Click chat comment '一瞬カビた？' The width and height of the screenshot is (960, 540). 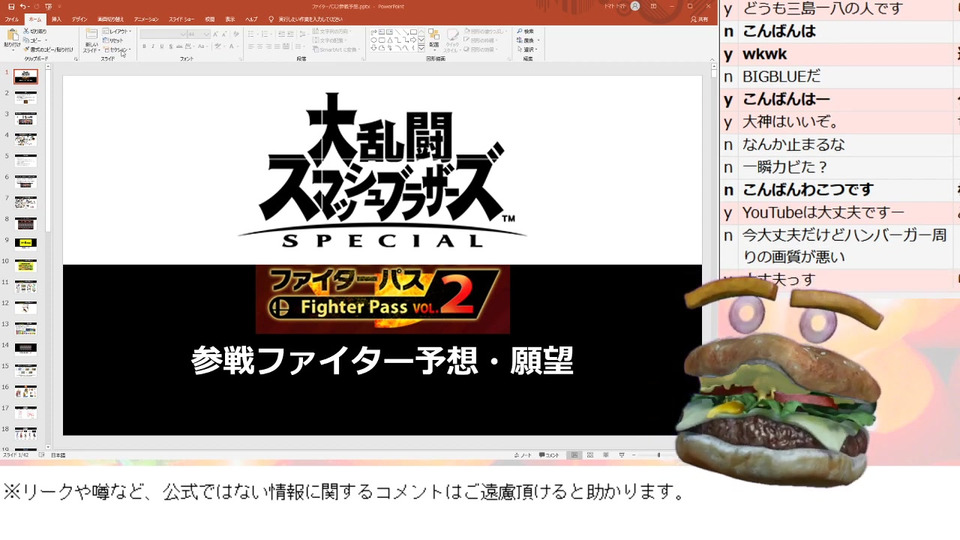[785, 167]
